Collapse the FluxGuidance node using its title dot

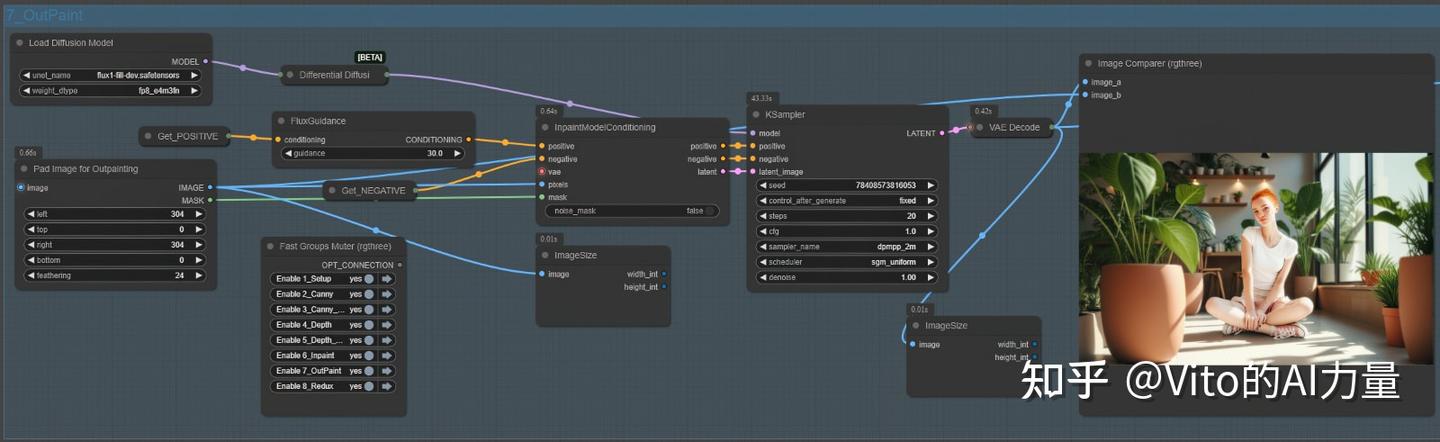(x=282, y=121)
